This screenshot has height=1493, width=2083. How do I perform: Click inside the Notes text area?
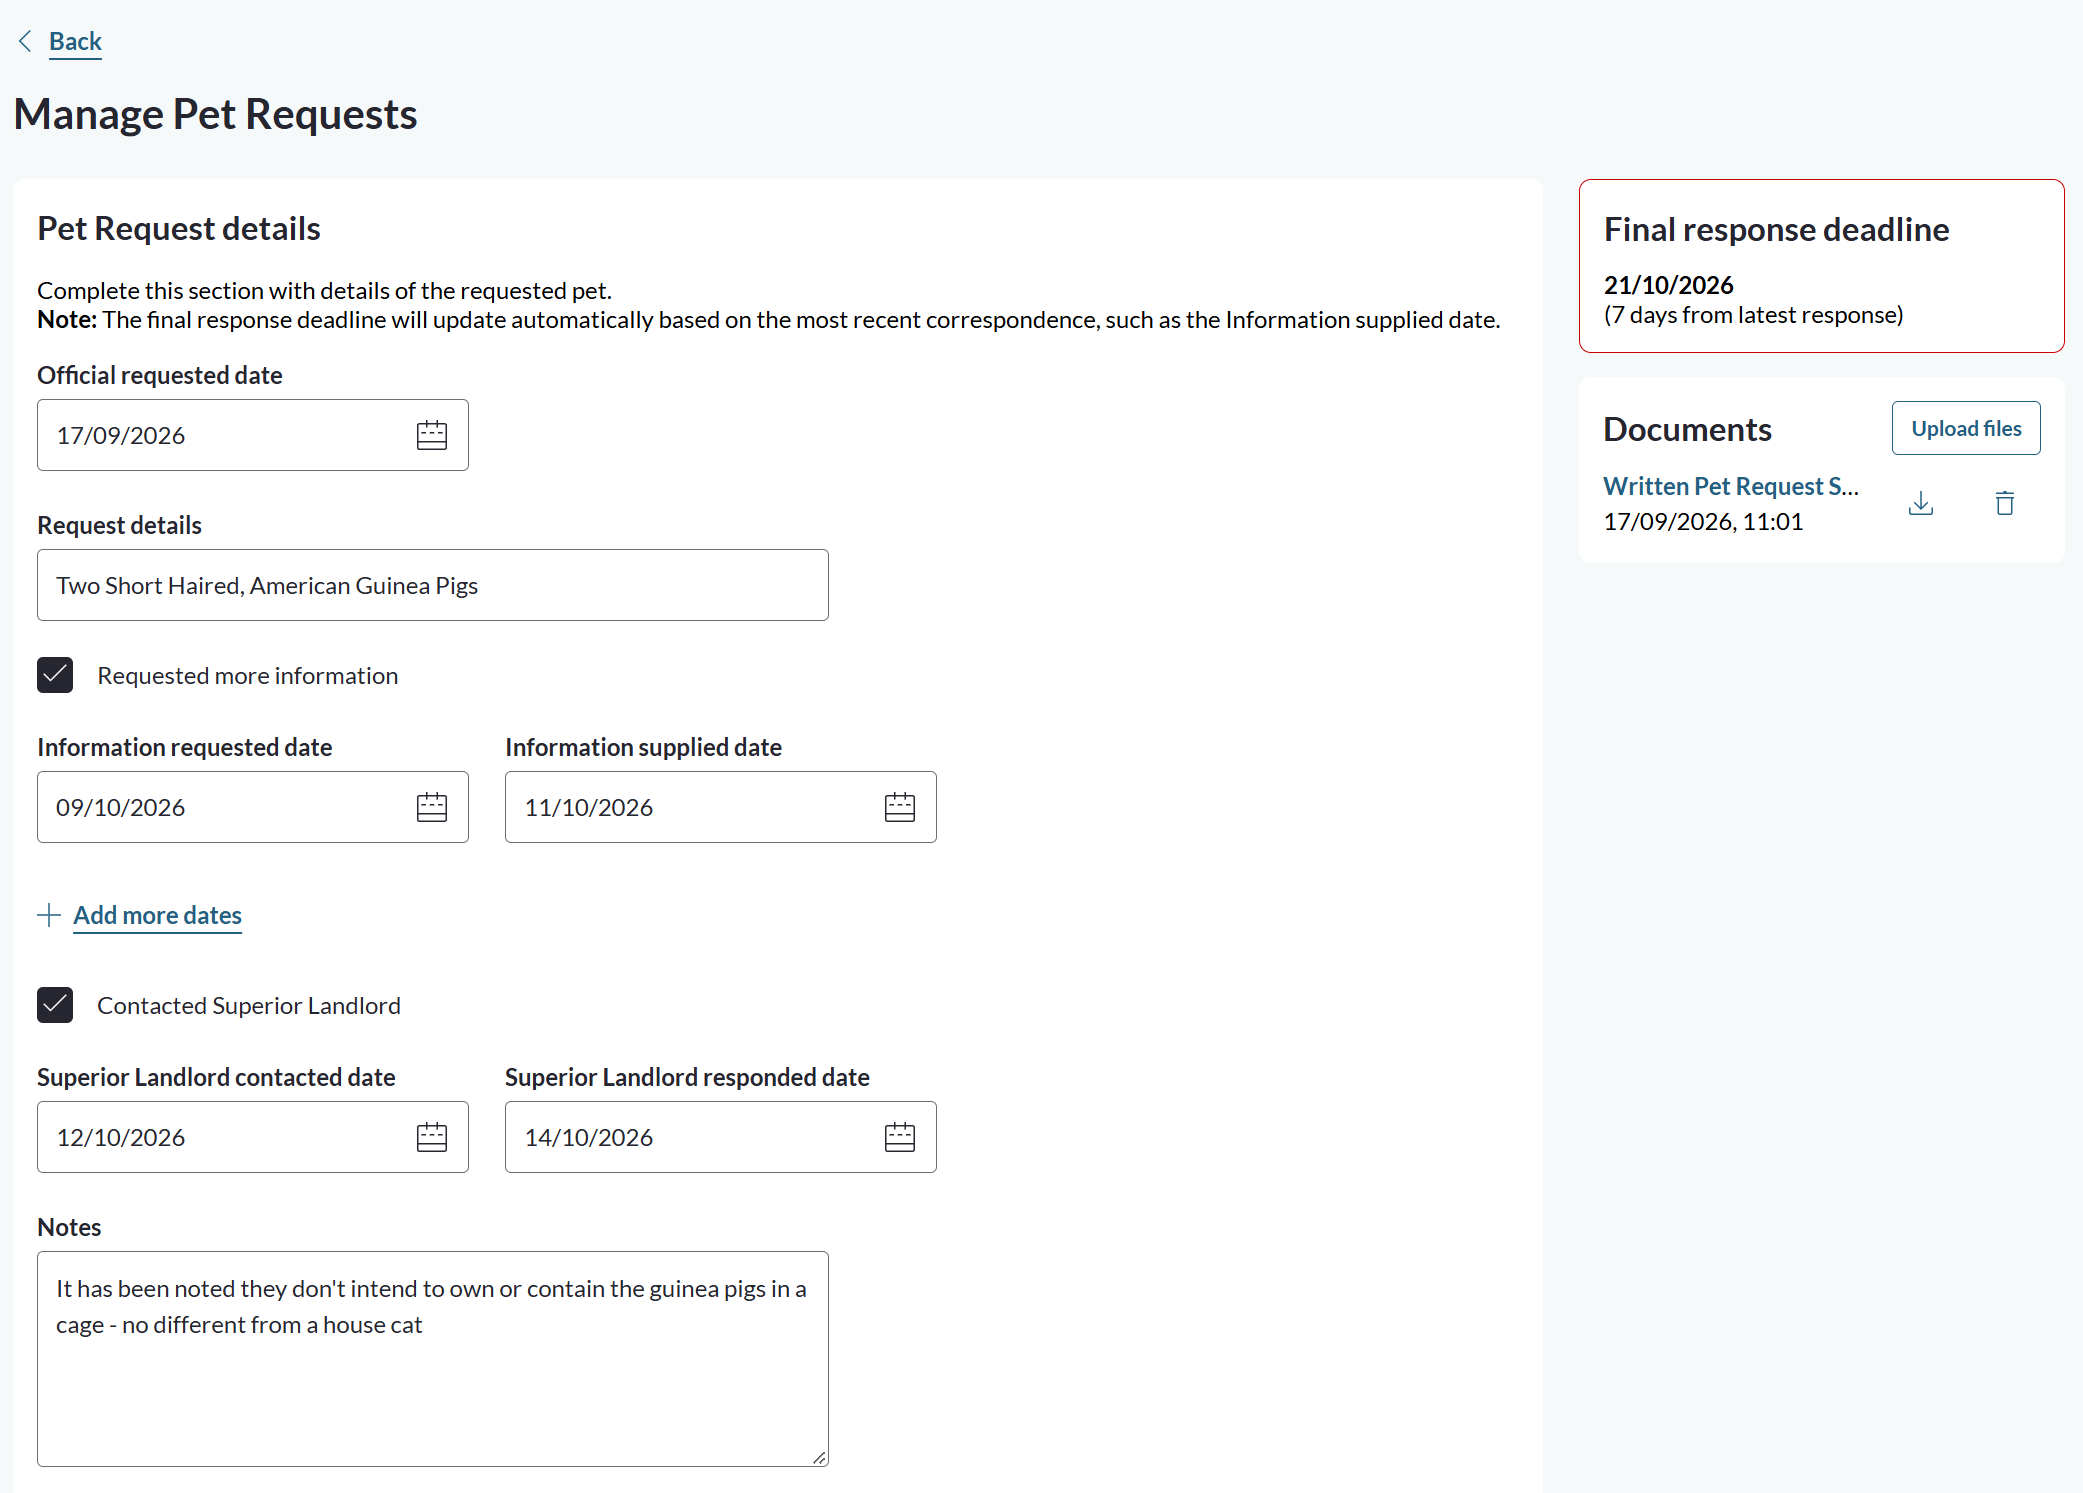pos(433,1359)
